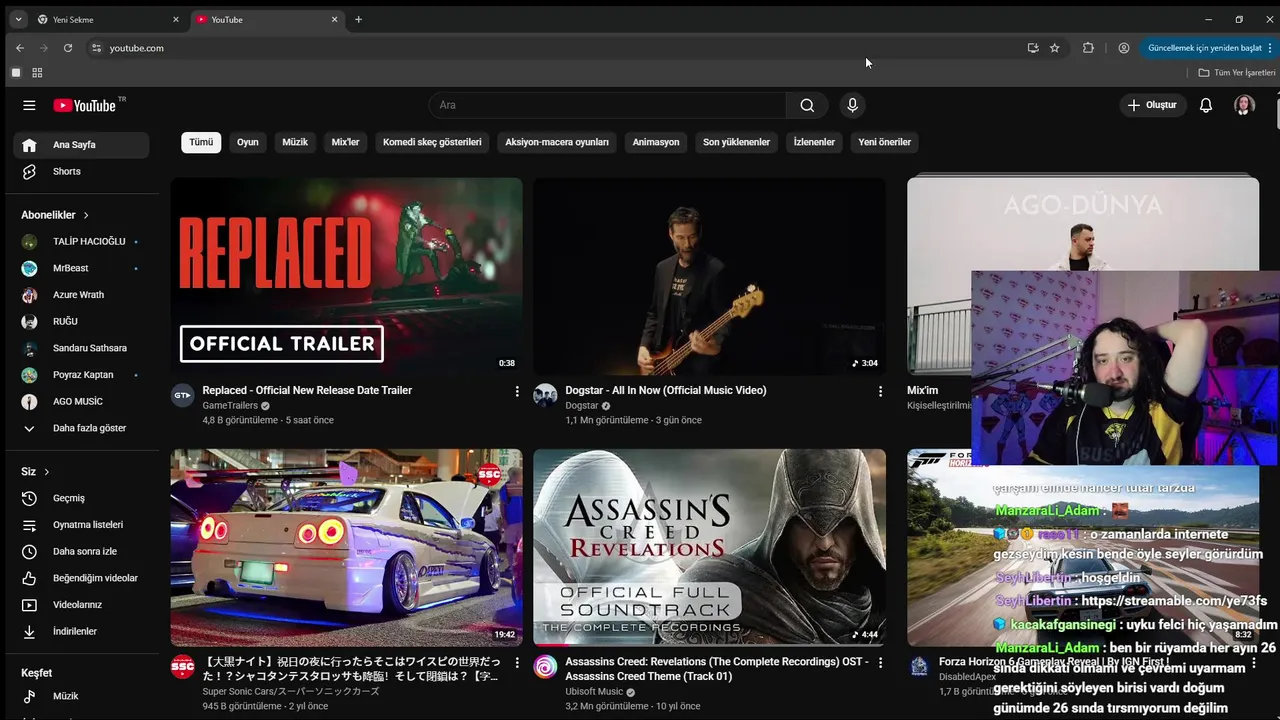Open the notifications bell

[1206, 105]
